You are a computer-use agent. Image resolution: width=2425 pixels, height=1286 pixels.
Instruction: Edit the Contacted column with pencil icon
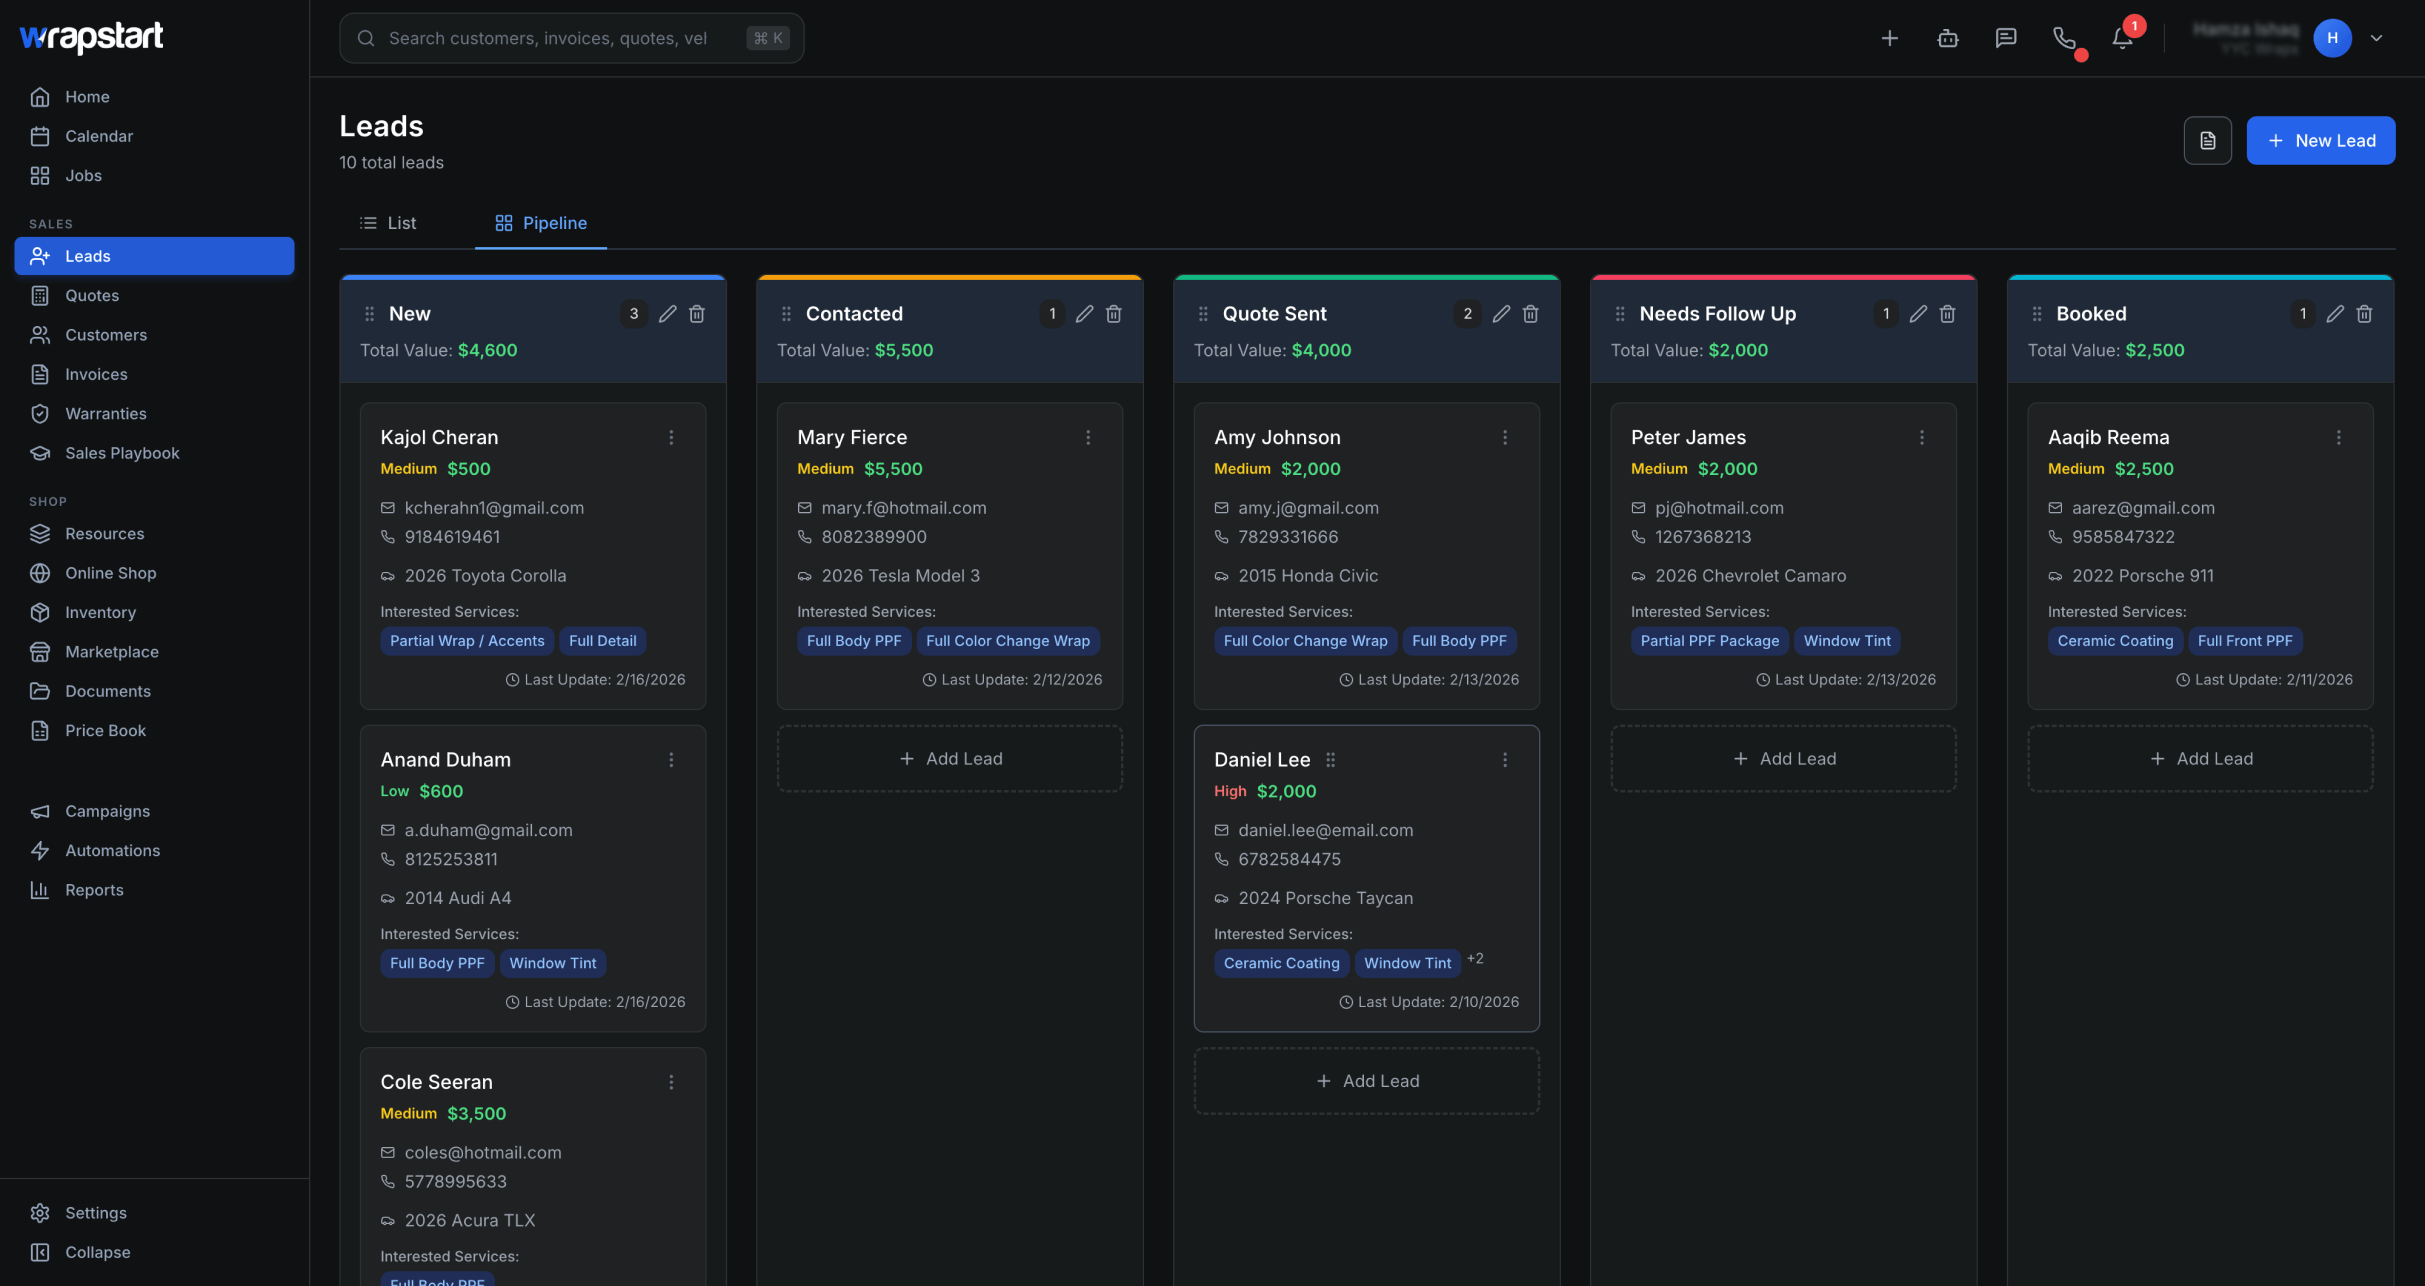(x=1084, y=314)
